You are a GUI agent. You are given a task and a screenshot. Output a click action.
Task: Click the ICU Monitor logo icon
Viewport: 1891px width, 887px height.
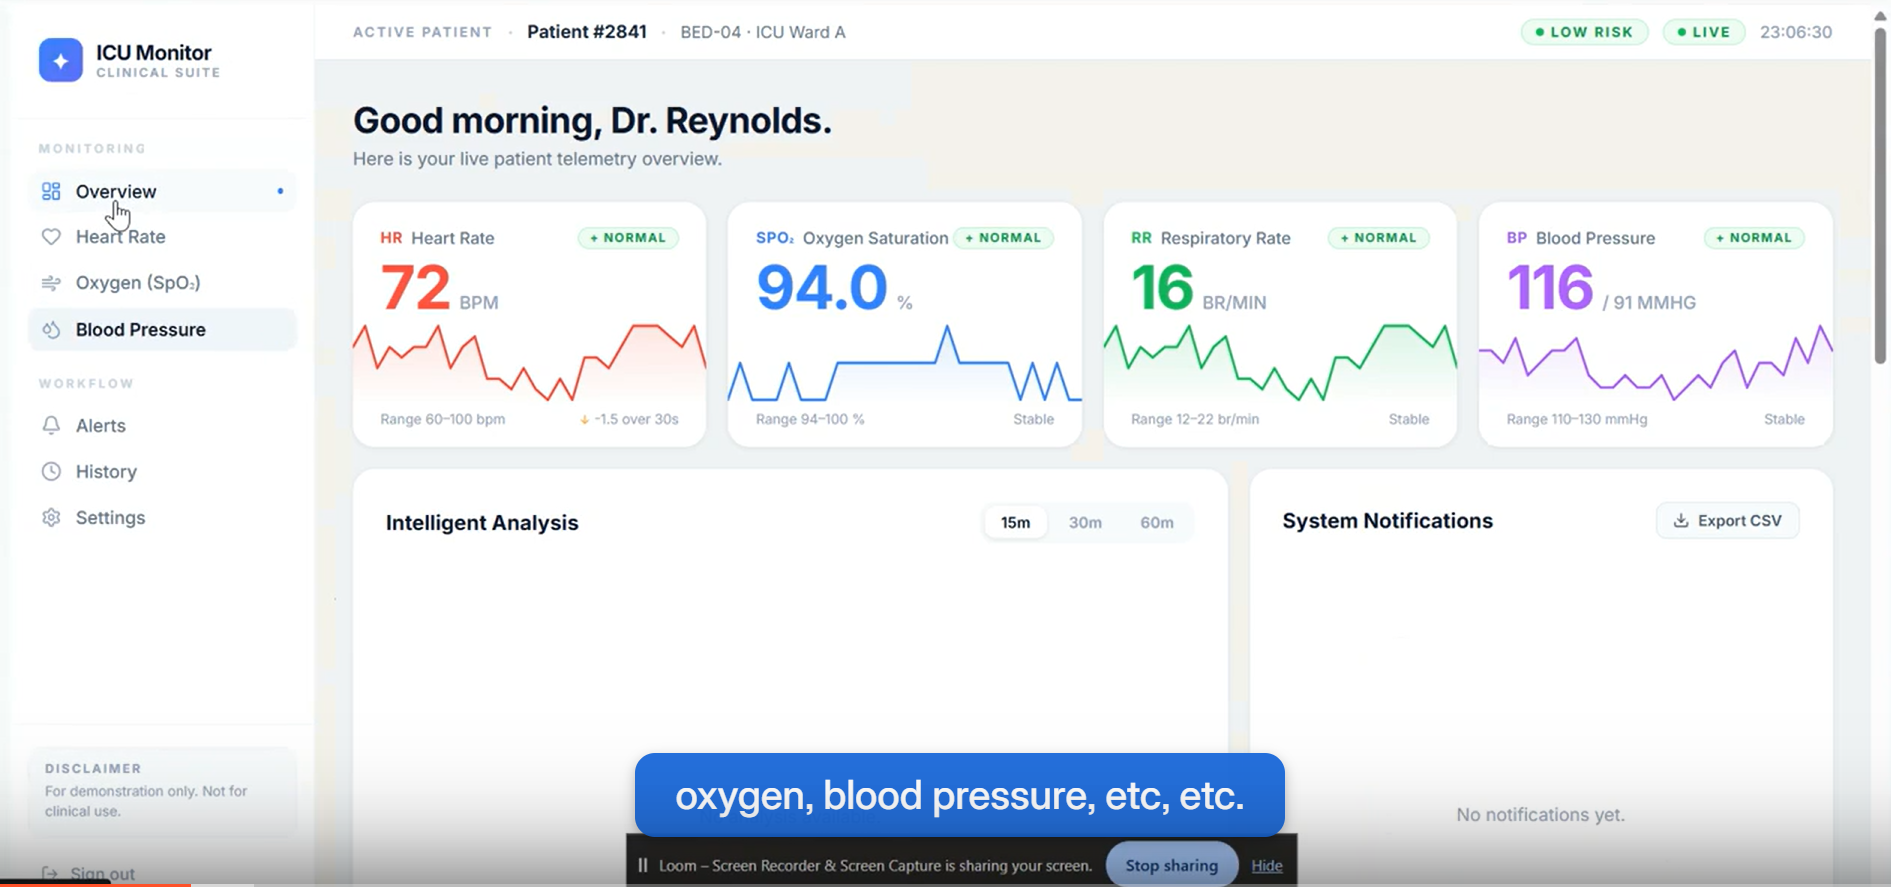pyautogui.click(x=60, y=61)
